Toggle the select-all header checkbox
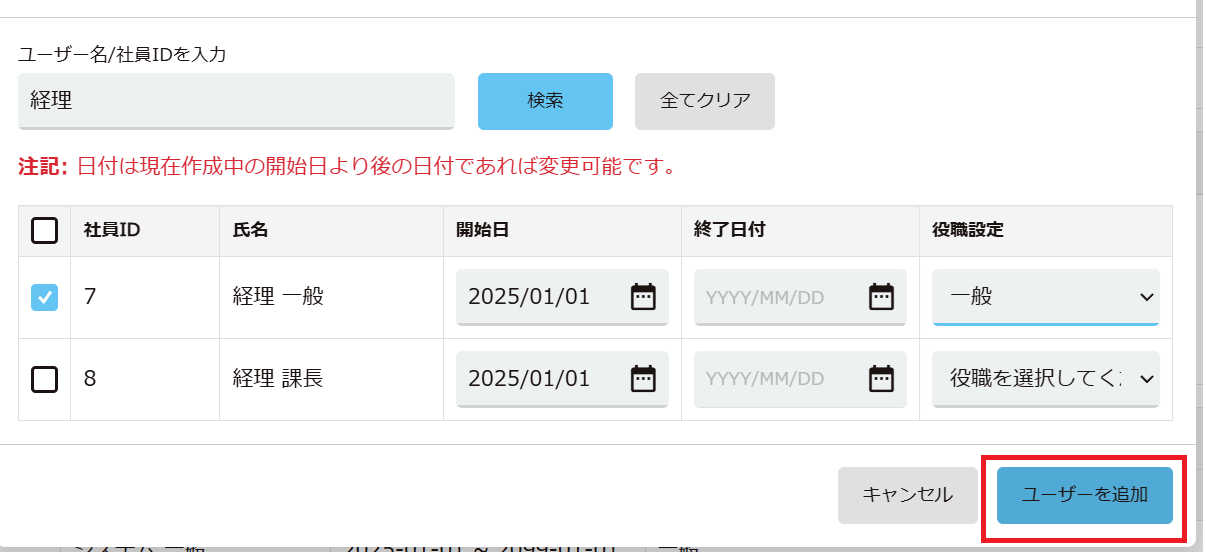Image resolution: width=1206 pixels, height=552 pixels. point(45,231)
